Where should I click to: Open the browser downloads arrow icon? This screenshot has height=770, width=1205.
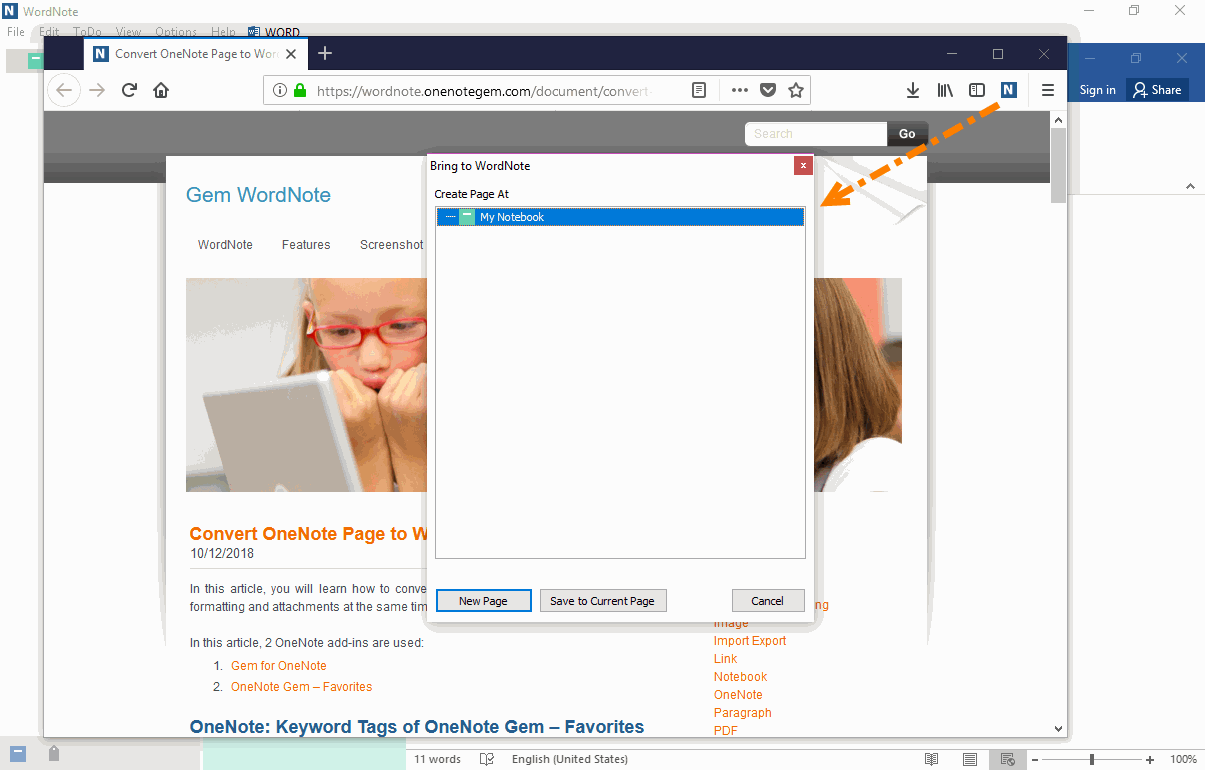[x=913, y=90]
